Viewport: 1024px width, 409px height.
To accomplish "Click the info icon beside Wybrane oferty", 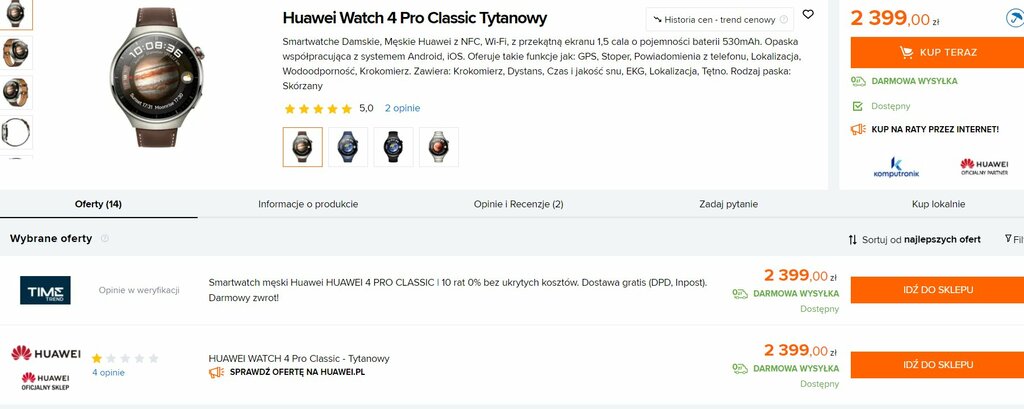I will [104, 239].
